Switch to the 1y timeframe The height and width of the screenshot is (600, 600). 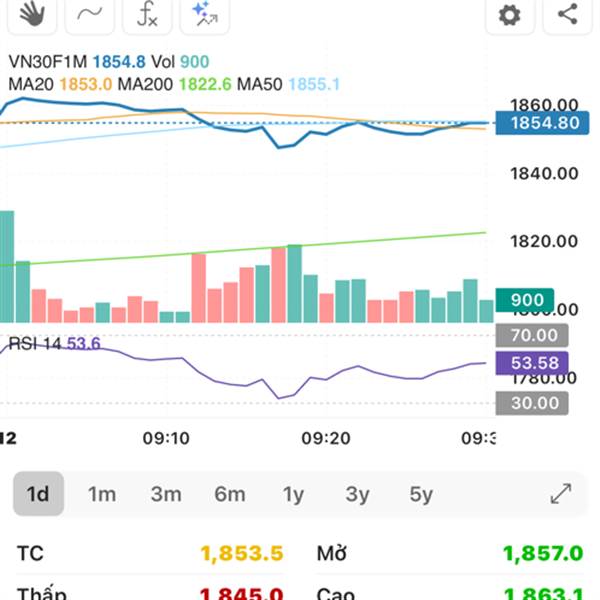click(x=293, y=494)
